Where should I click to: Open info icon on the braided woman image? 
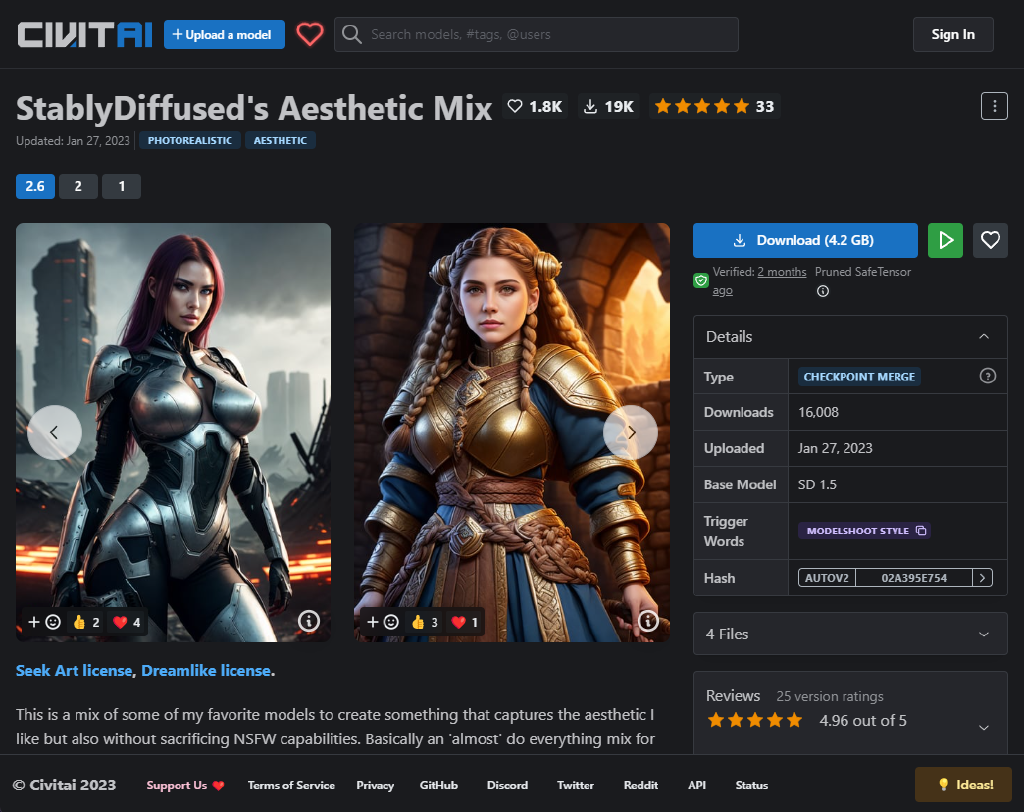(648, 621)
